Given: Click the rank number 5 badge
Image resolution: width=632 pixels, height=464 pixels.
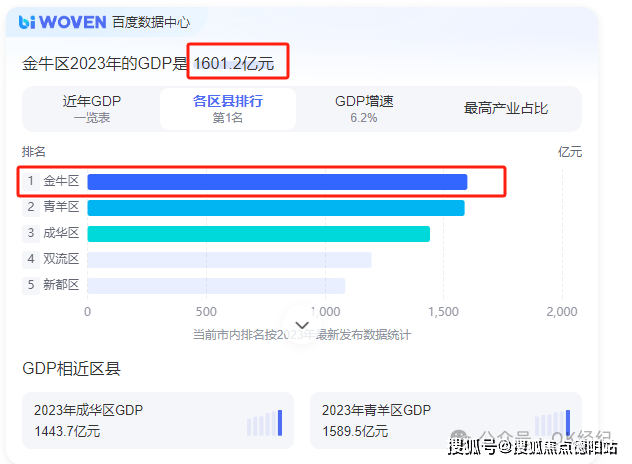Looking at the screenshot, I should coord(31,285).
